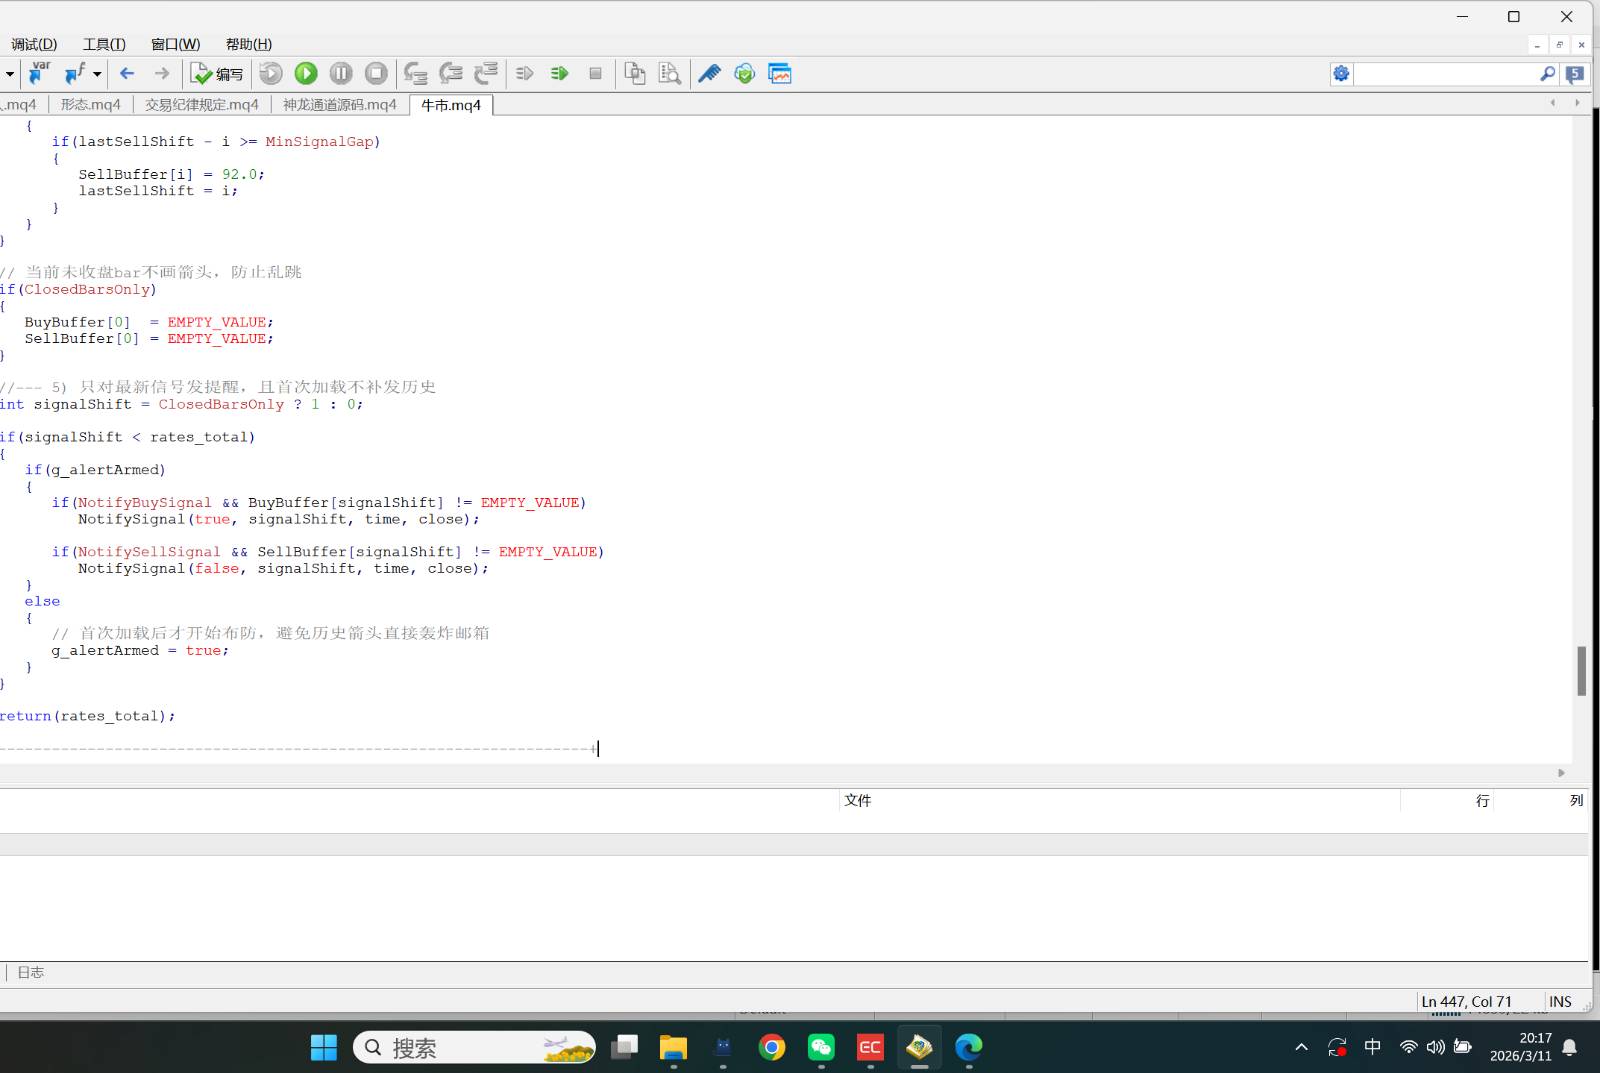This screenshot has width=1600, height=1073.
Task: Restore the inner document window button
Action: coord(1559,44)
